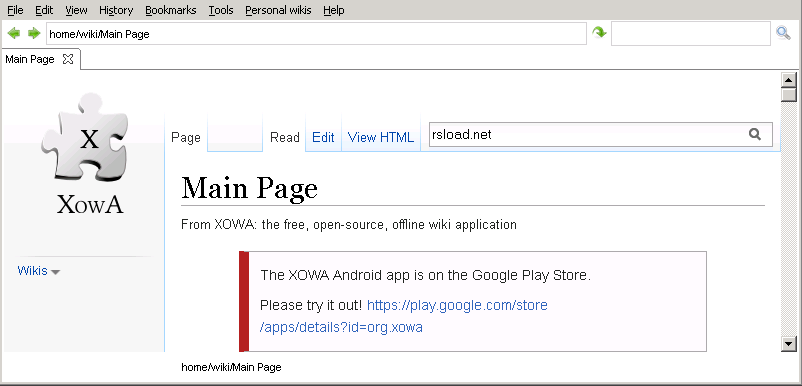Close the Main Page tab
The width and height of the screenshot is (802, 386).
(x=68, y=59)
